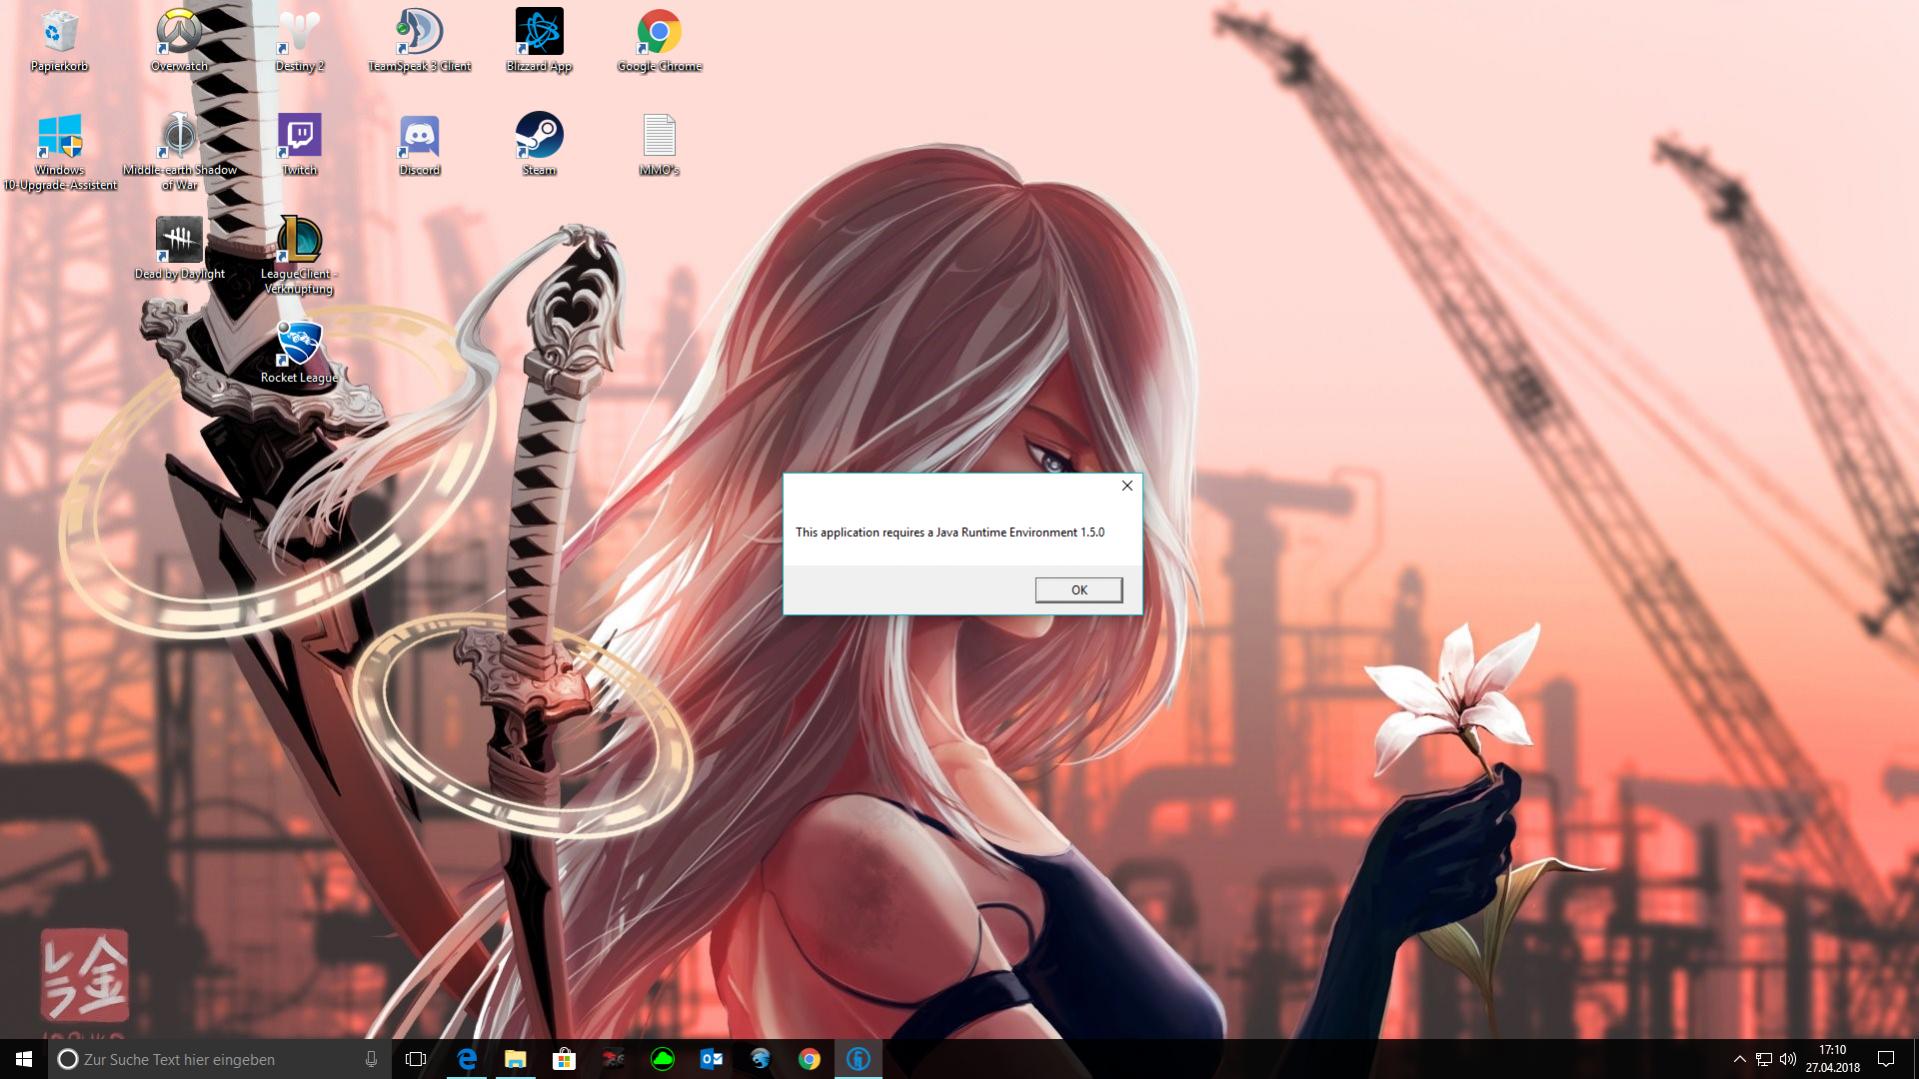Screen dimensions: 1919x1079
Task: Open the clock showing 17:10
Action: pos(1832,1059)
